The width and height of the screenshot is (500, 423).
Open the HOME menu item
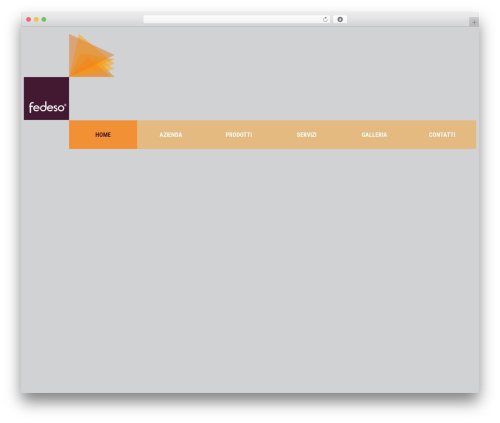[x=103, y=135]
